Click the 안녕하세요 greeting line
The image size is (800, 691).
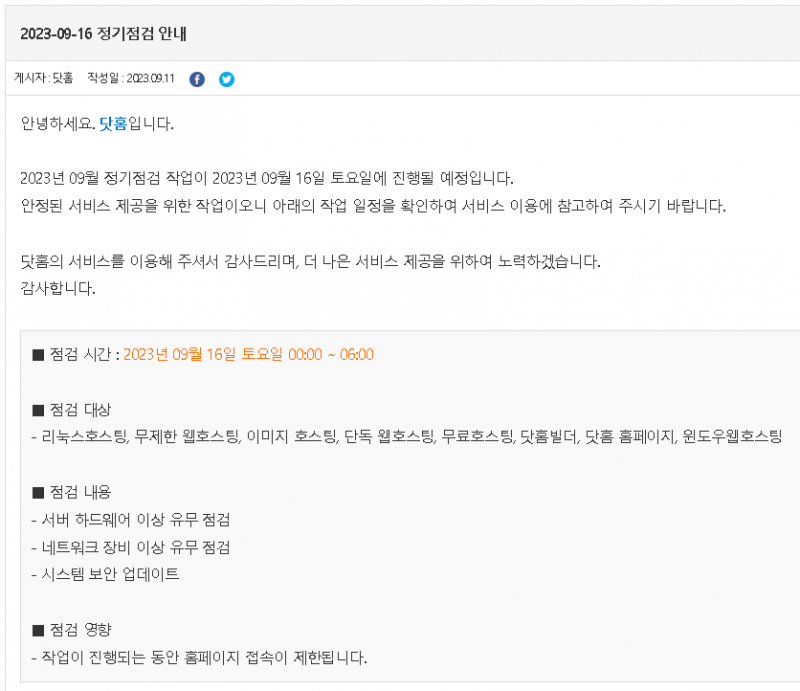pos(97,124)
